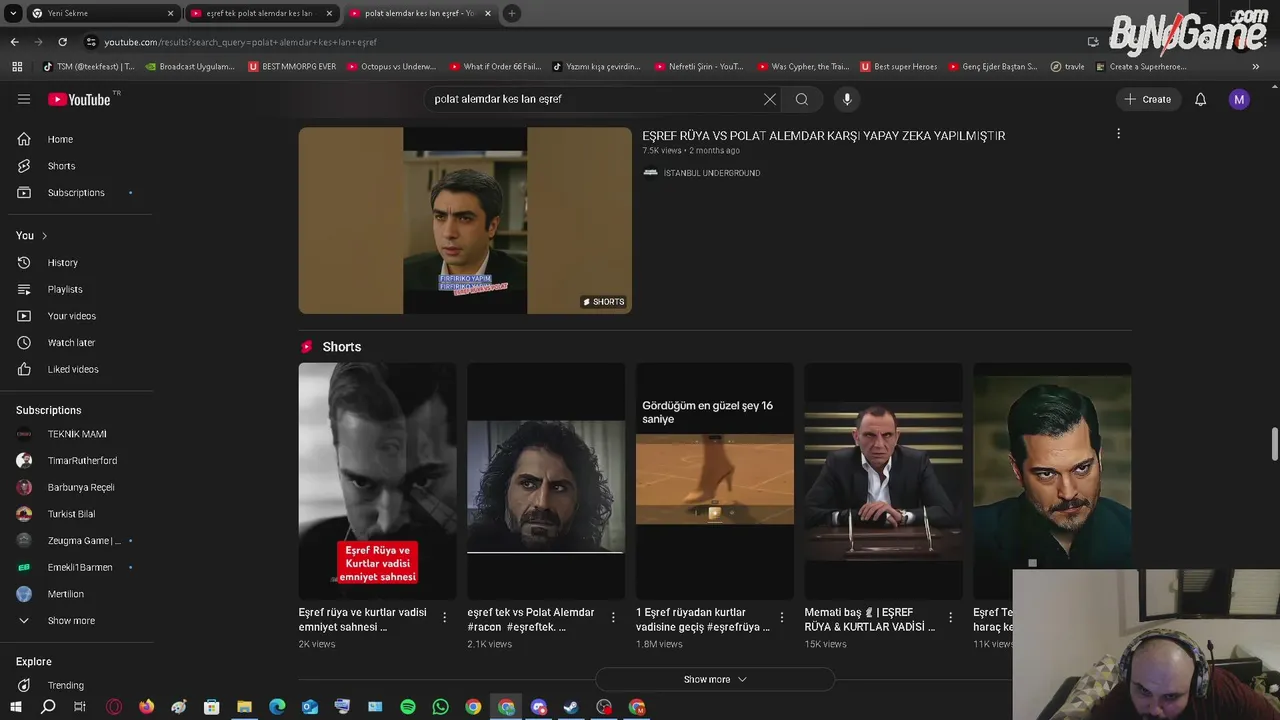Open the account avatar M menu
This screenshot has width=1280, height=720.
click(x=1239, y=99)
